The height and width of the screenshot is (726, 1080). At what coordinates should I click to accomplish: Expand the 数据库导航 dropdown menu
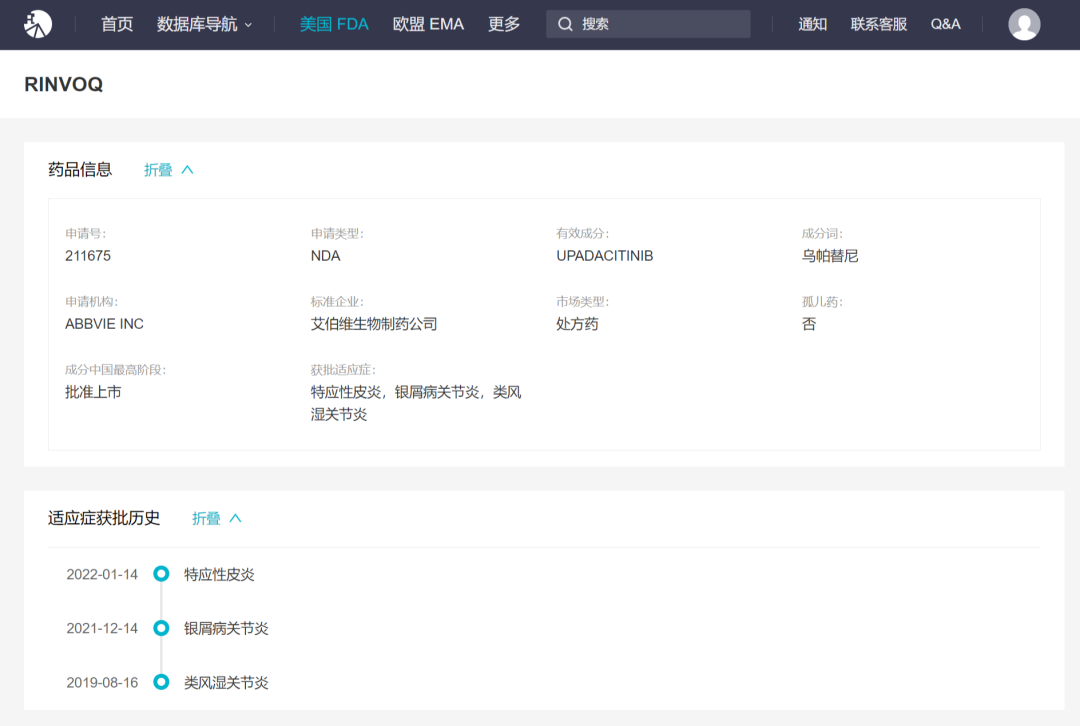205,24
